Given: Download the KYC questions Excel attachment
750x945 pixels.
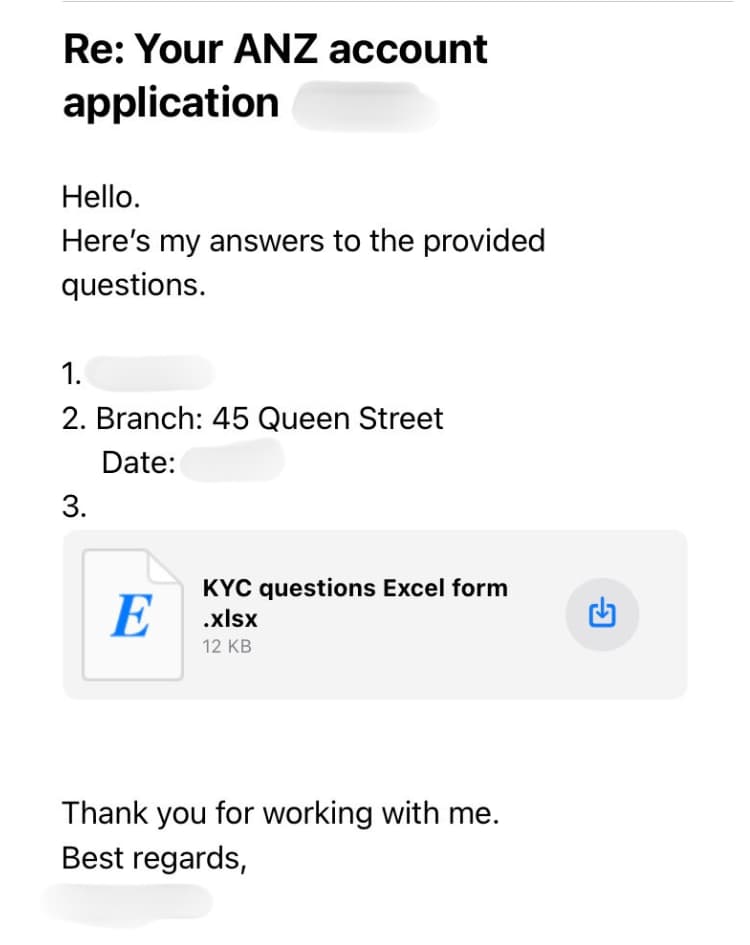Looking at the screenshot, I should coord(600,613).
